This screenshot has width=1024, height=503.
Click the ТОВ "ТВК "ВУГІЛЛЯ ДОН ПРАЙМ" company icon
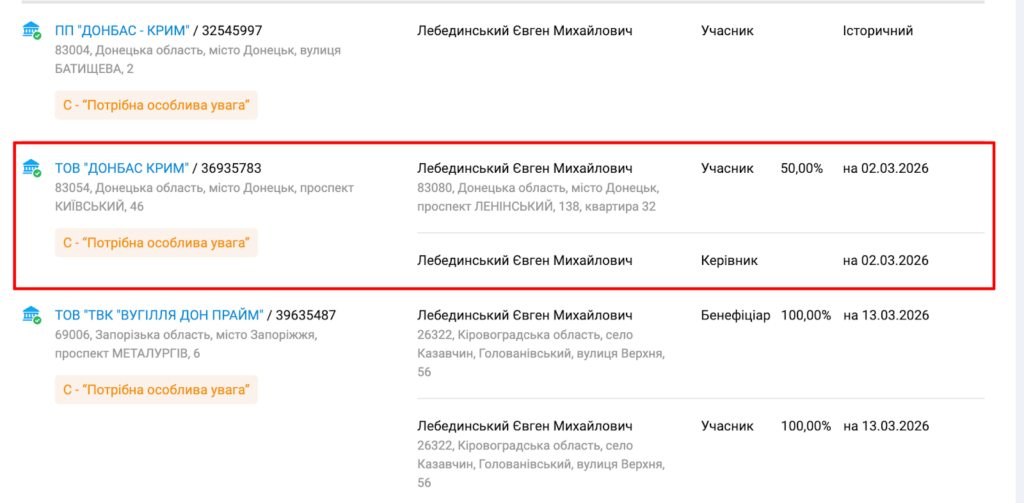32,315
